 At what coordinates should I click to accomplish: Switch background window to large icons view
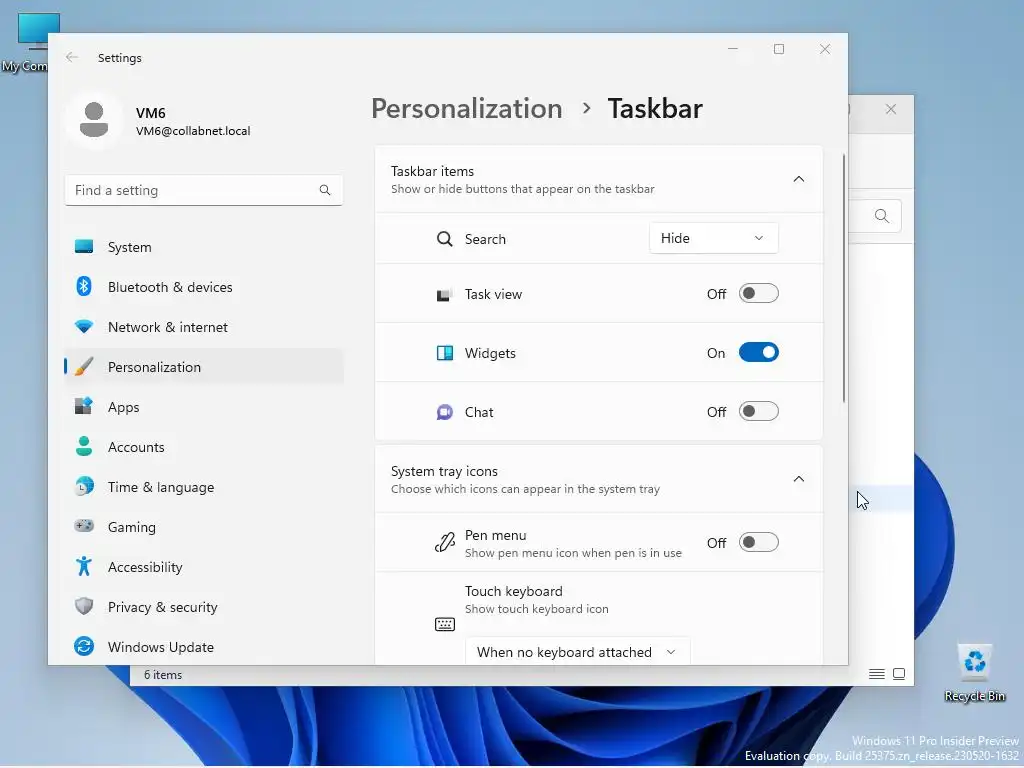pyautogui.click(x=899, y=674)
